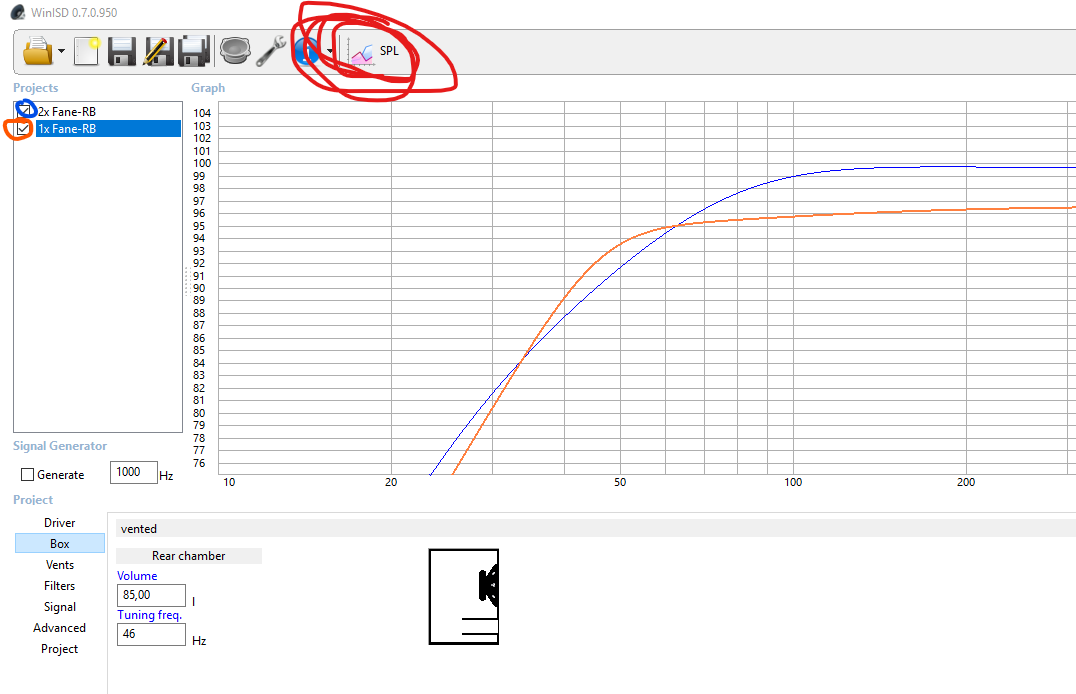Click Save As floppy with pencil icon

[157, 51]
